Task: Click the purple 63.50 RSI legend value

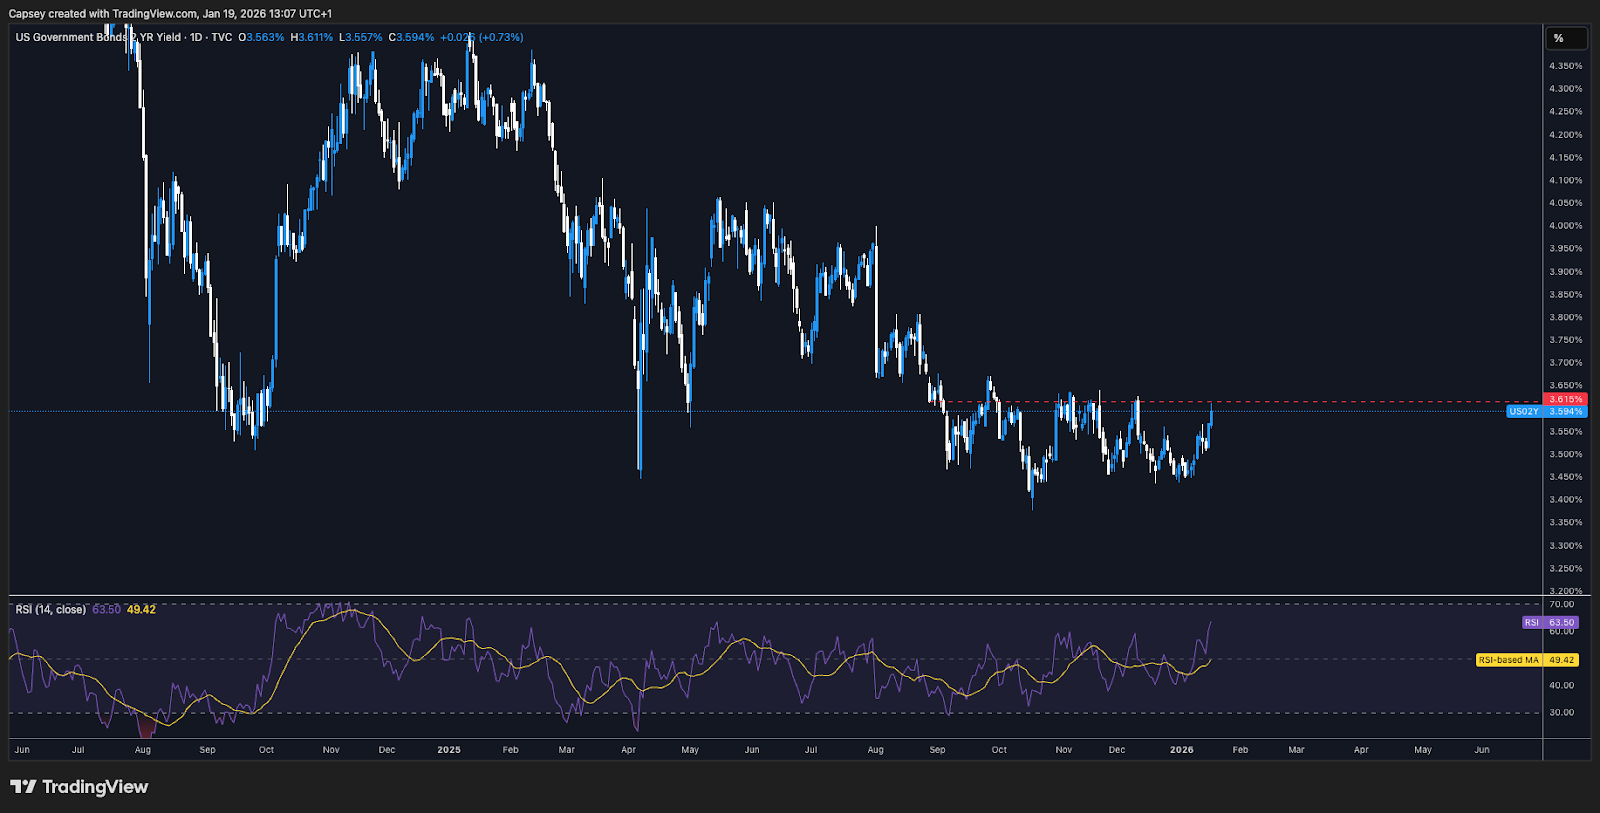Action: [x=106, y=609]
